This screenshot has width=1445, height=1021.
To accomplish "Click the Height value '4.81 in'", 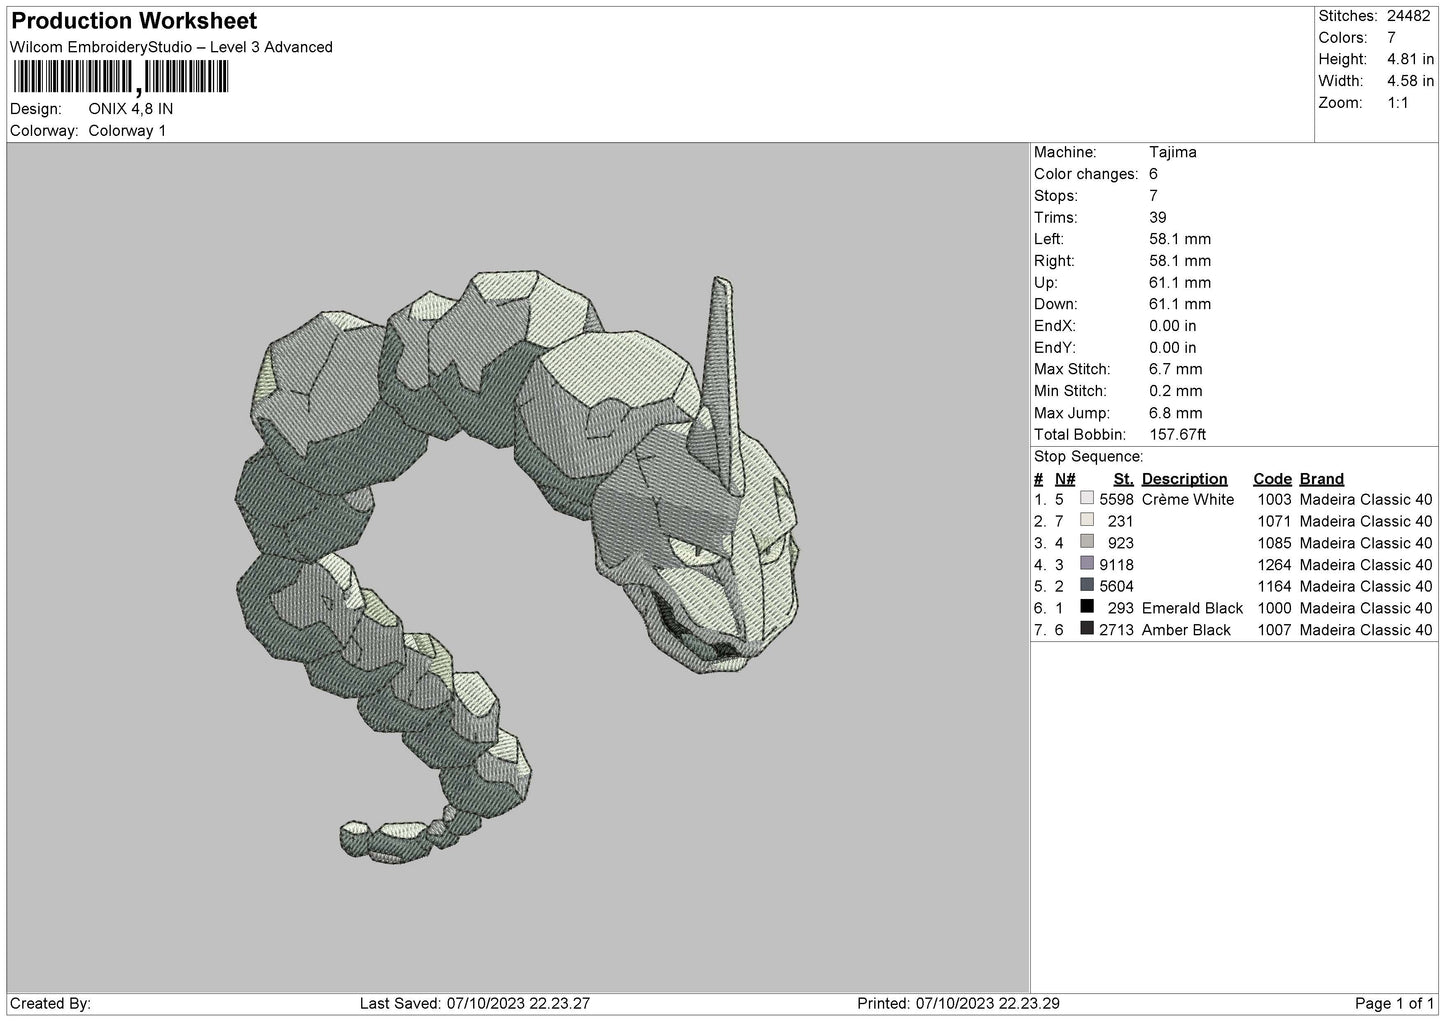I will tap(1410, 59).
